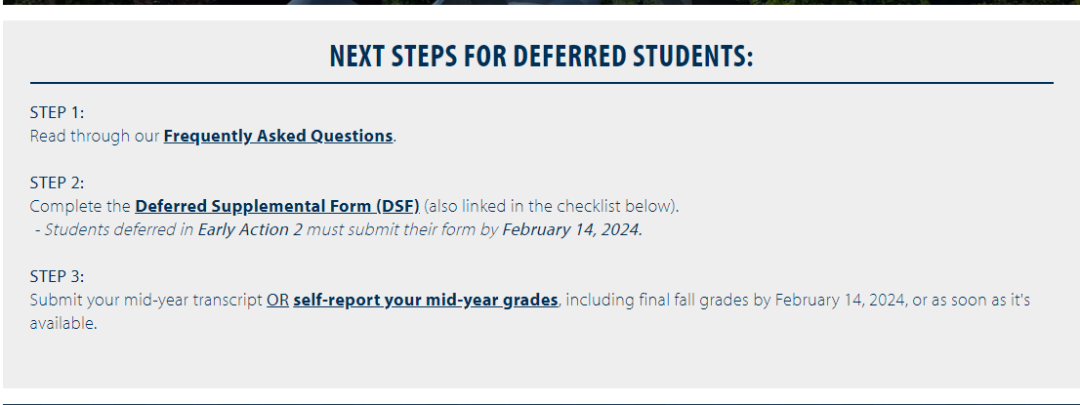Screen dimensions: 1080x405
Task: Click the 'Read through our' text
Action: 94,136
